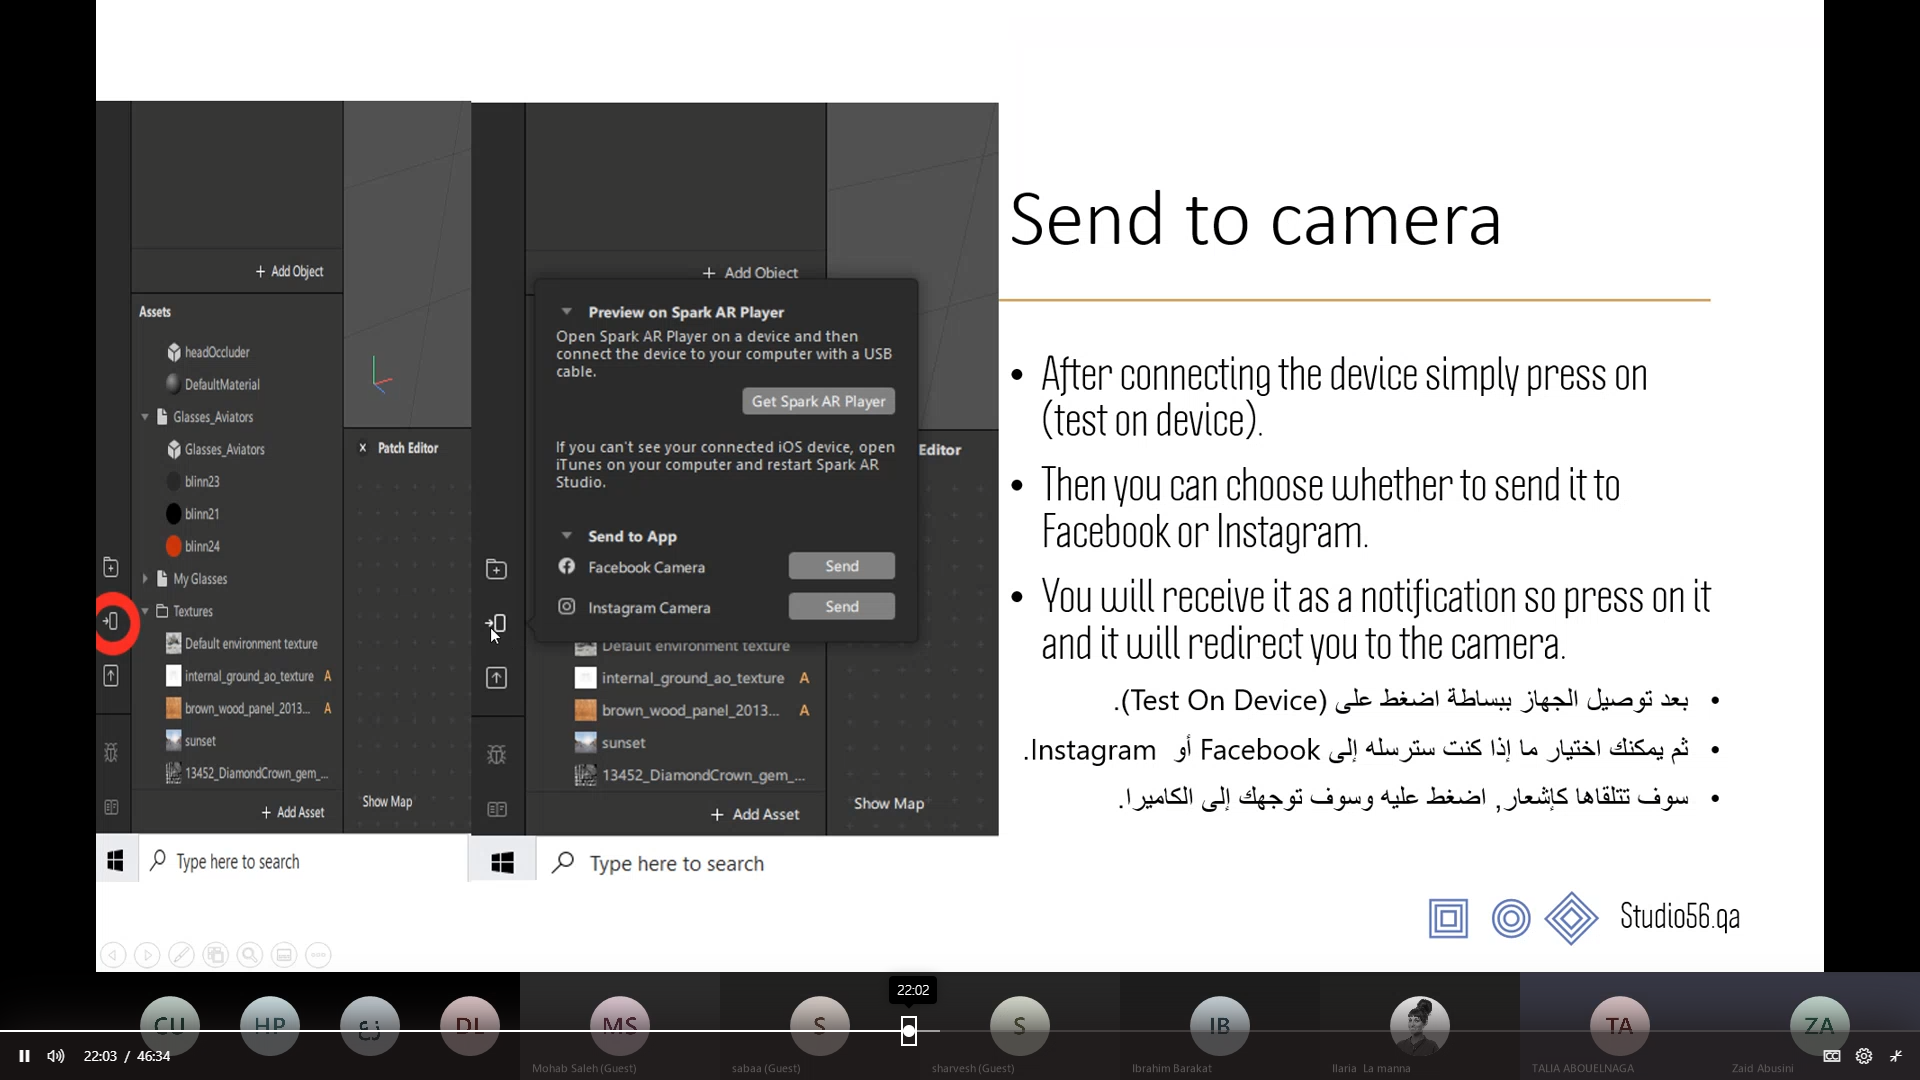Click the slideshow previous-slide arrow

(x=113, y=955)
